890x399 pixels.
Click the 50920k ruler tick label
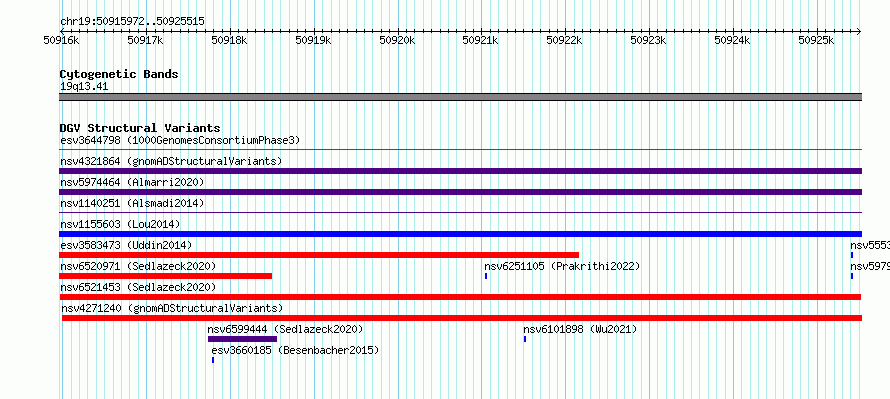pos(397,40)
